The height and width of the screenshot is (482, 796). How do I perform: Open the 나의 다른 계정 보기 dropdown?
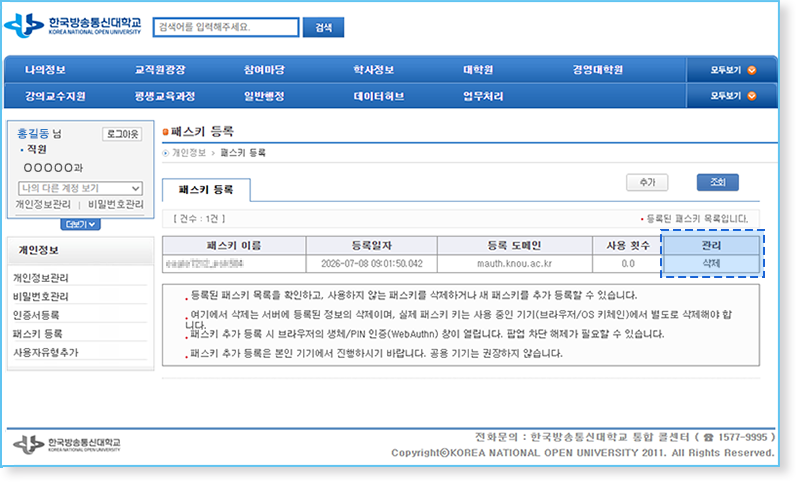(80, 188)
